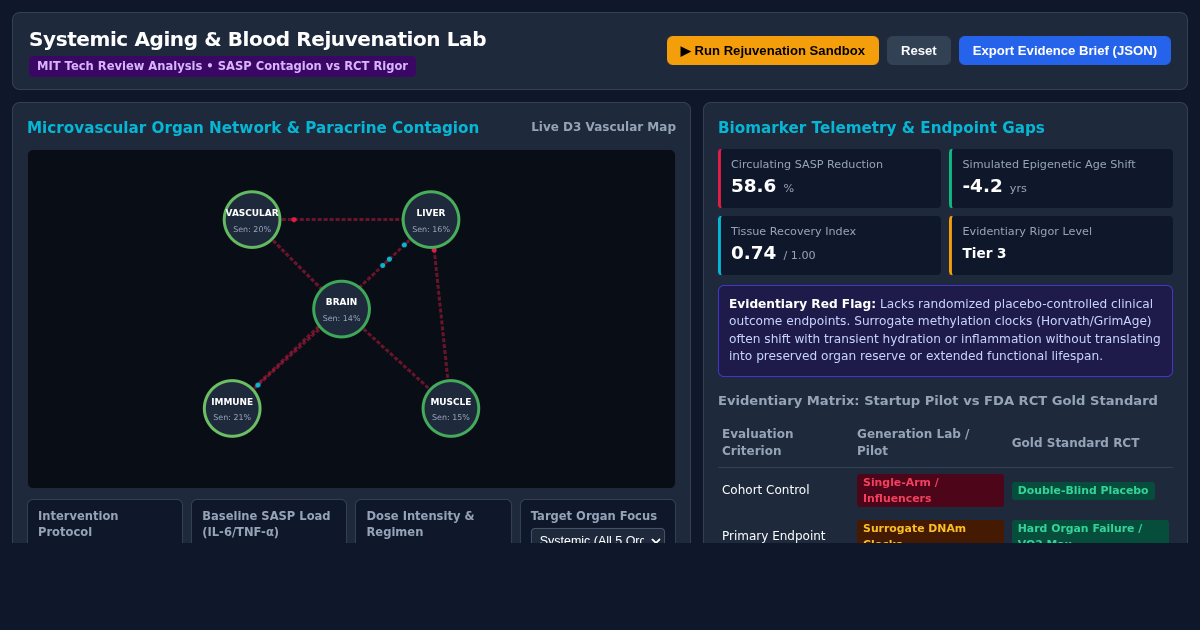The image size is (1200, 630).
Task: Click the Tissue Recovery Index card
Action: pos(829,245)
